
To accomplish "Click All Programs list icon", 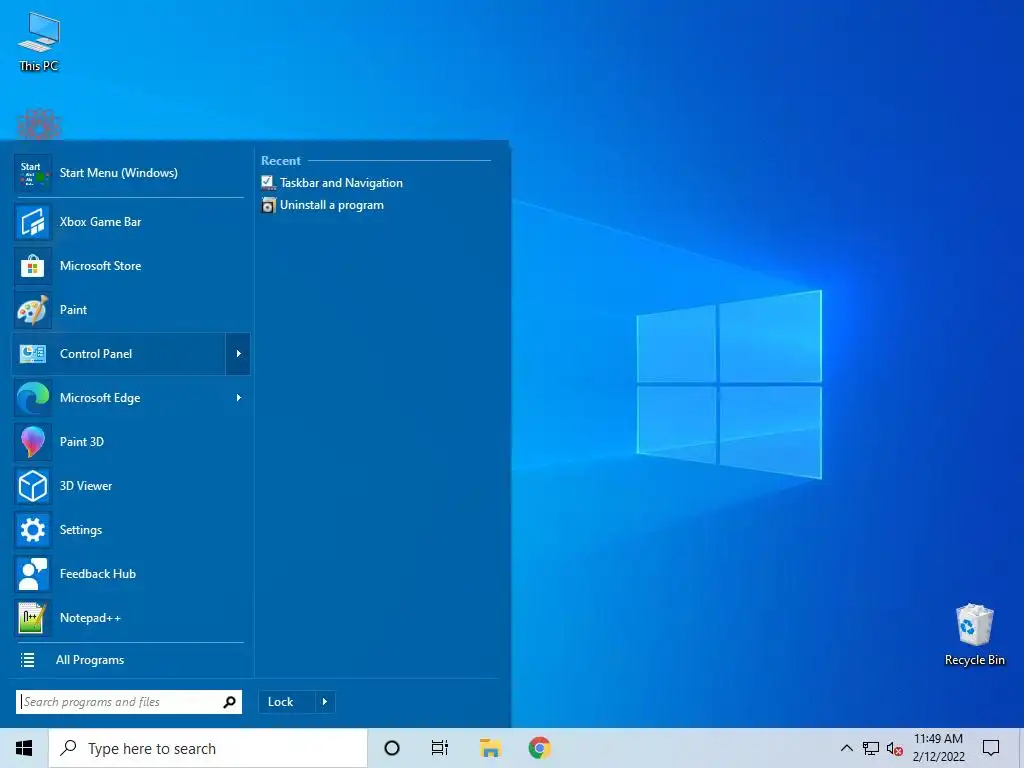I will click(27, 660).
